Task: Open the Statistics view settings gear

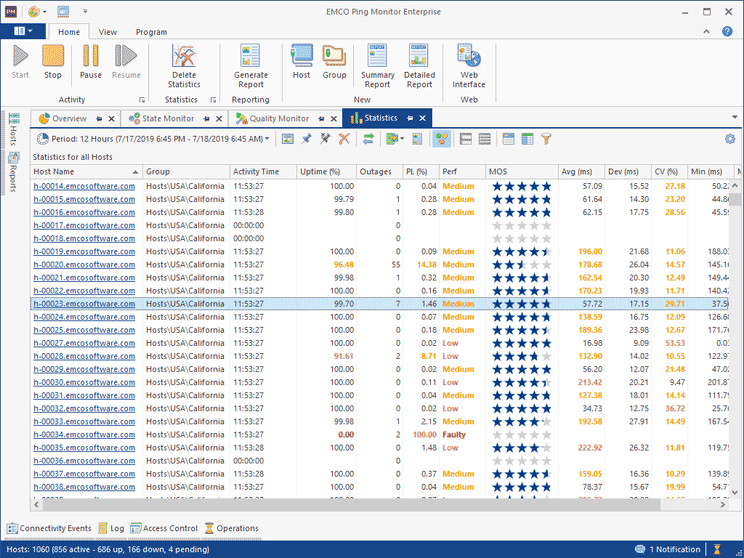Action: (730, 139)
